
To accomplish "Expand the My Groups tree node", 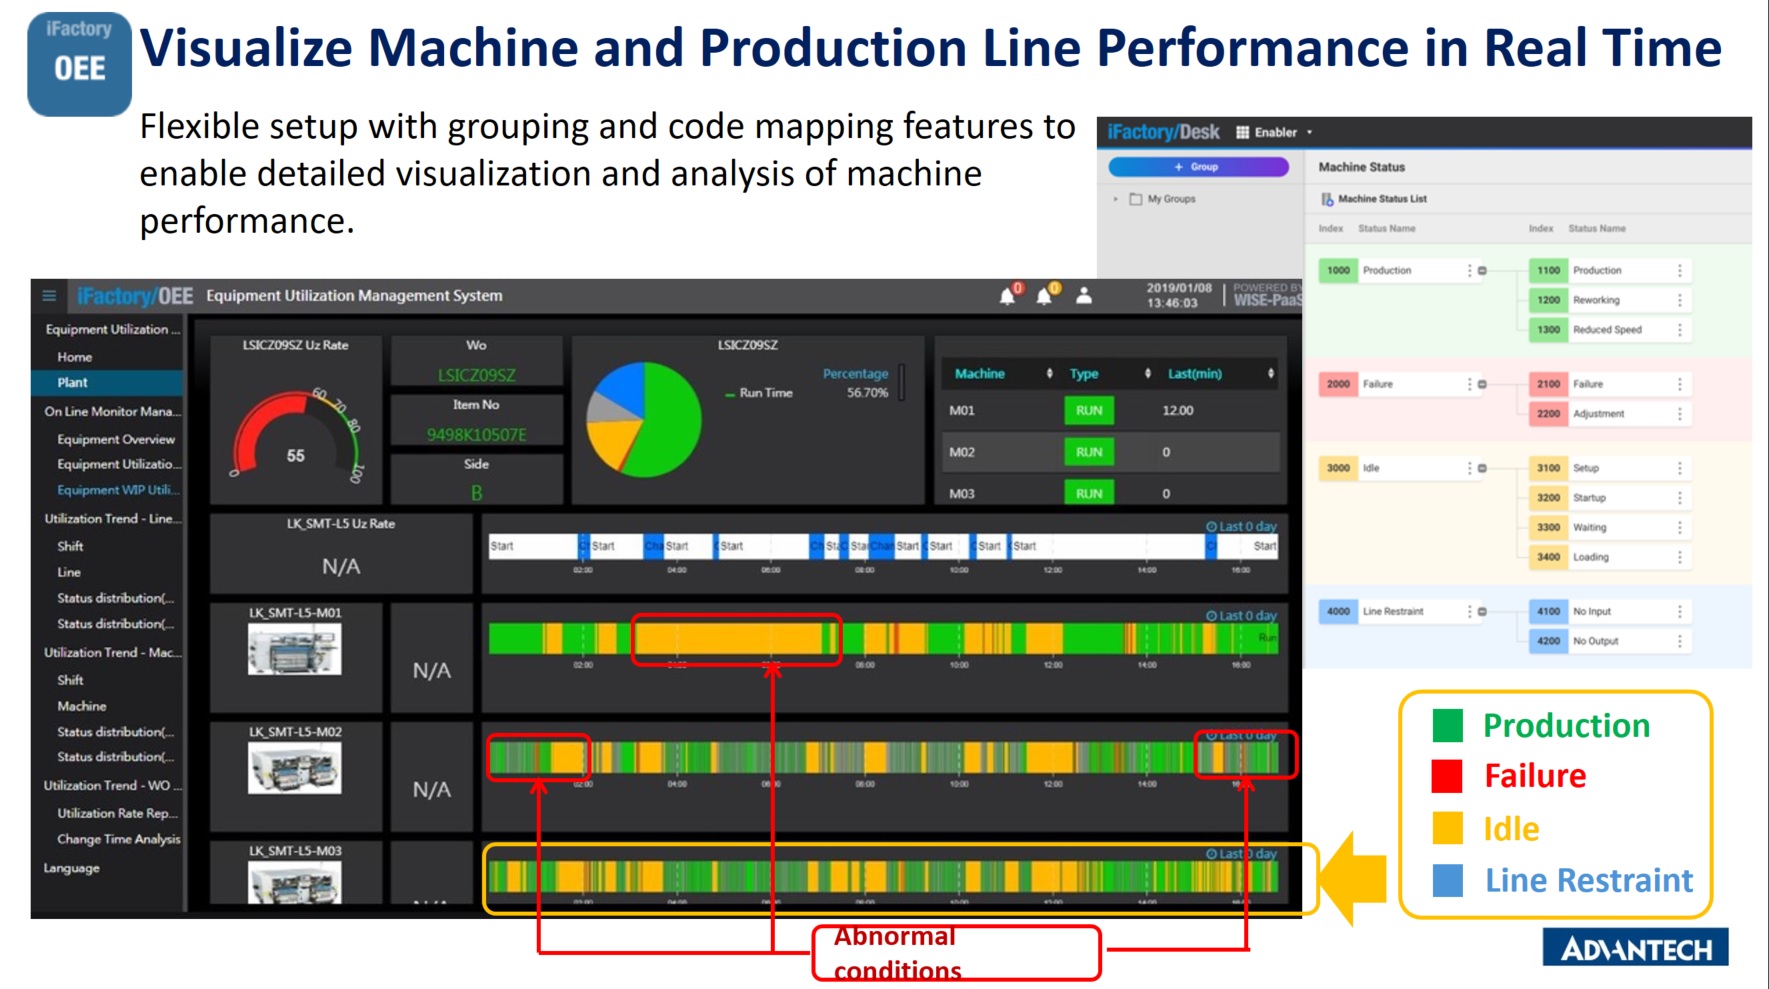I will (1118, 198).
